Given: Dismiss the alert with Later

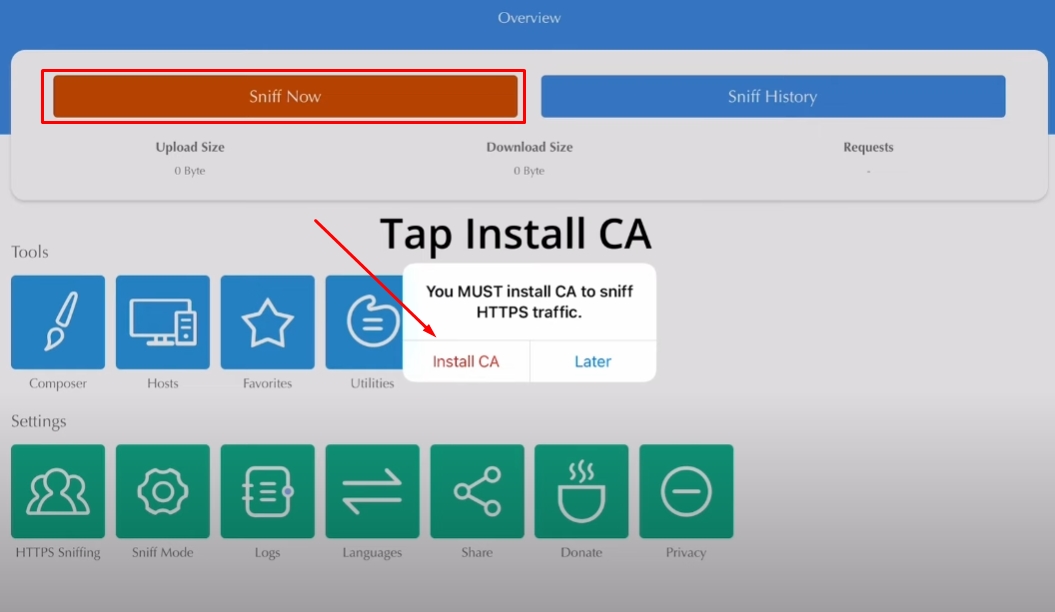Looking at the screenshot, I should 593,362.
